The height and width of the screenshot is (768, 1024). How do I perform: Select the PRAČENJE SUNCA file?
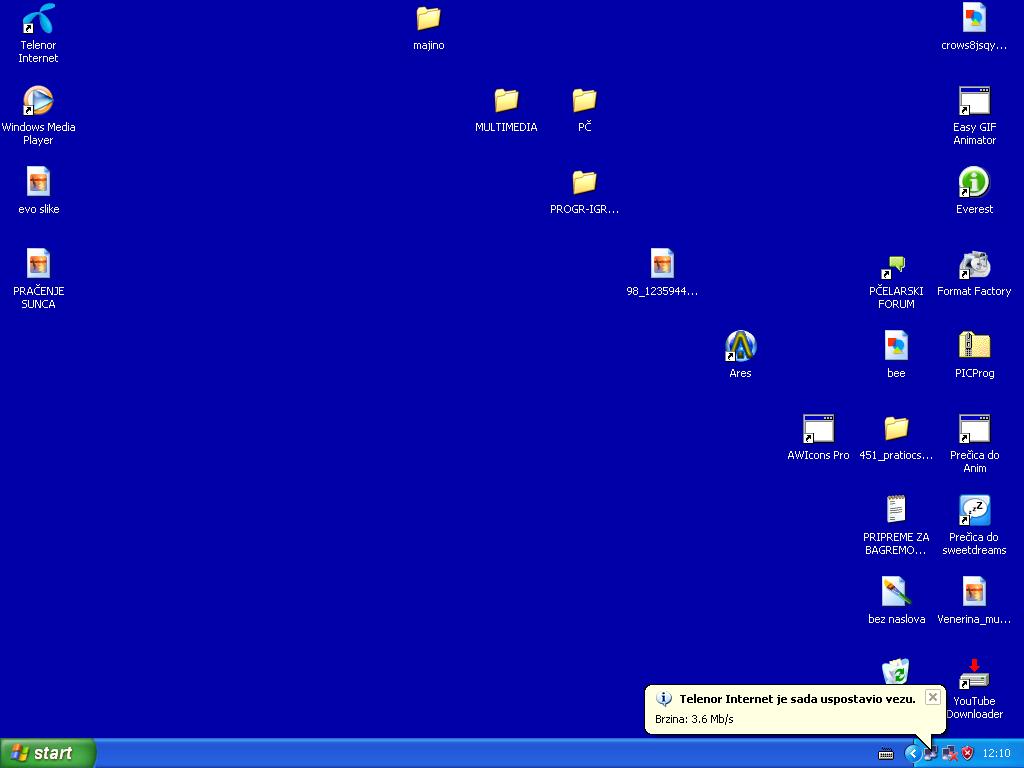[38, 265]
